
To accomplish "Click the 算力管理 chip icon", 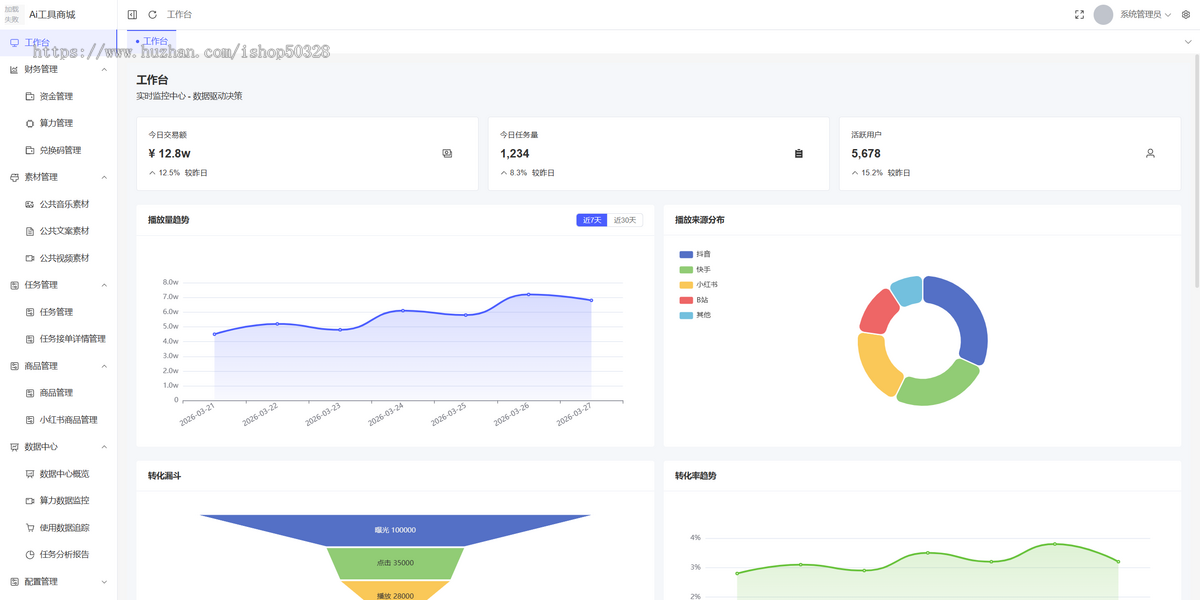I will tap(30, 123).
